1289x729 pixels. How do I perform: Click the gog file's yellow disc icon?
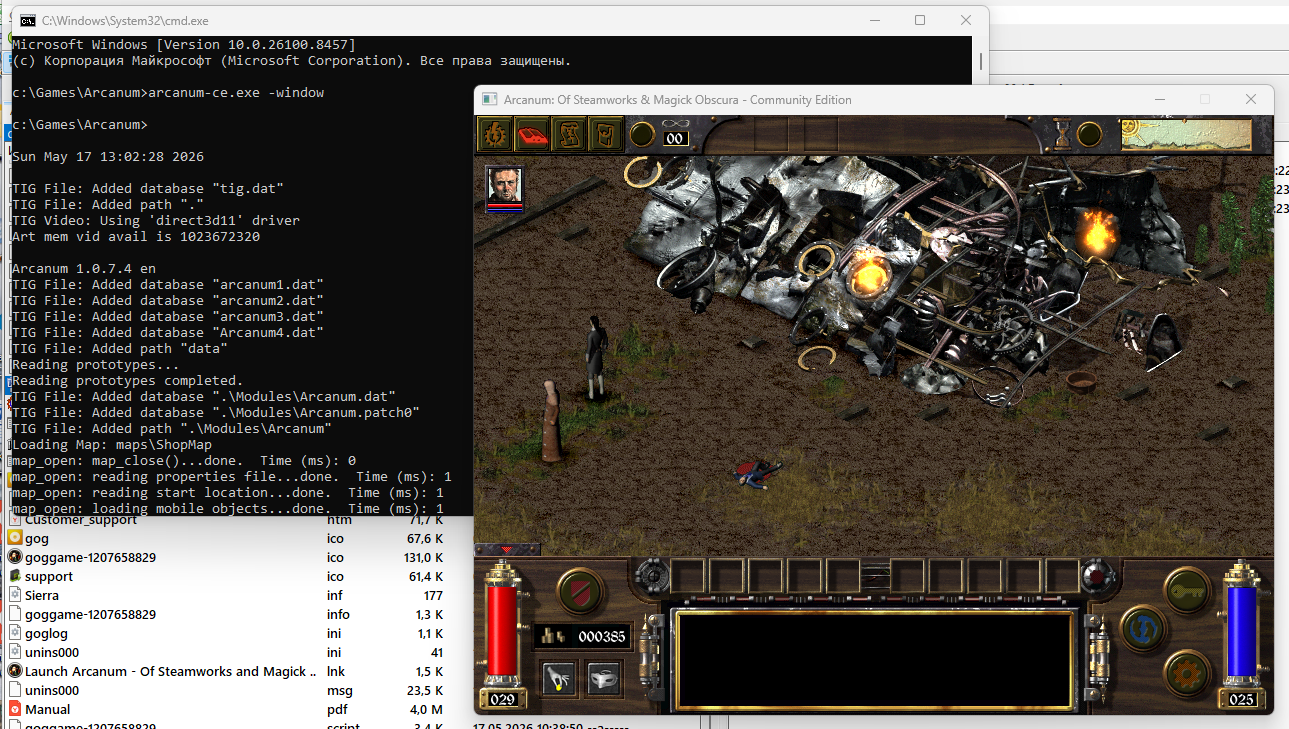click(15, 538)
